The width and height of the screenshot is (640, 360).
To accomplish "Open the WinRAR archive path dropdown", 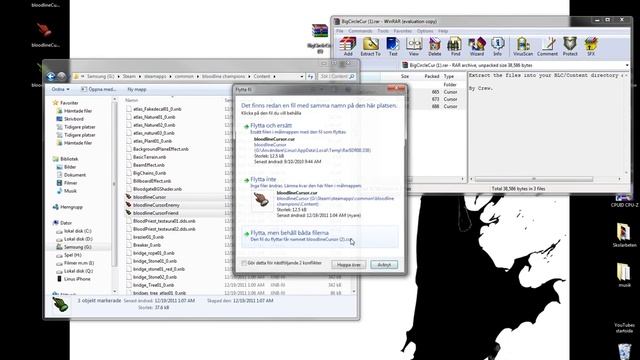I will tap(627, 65).
